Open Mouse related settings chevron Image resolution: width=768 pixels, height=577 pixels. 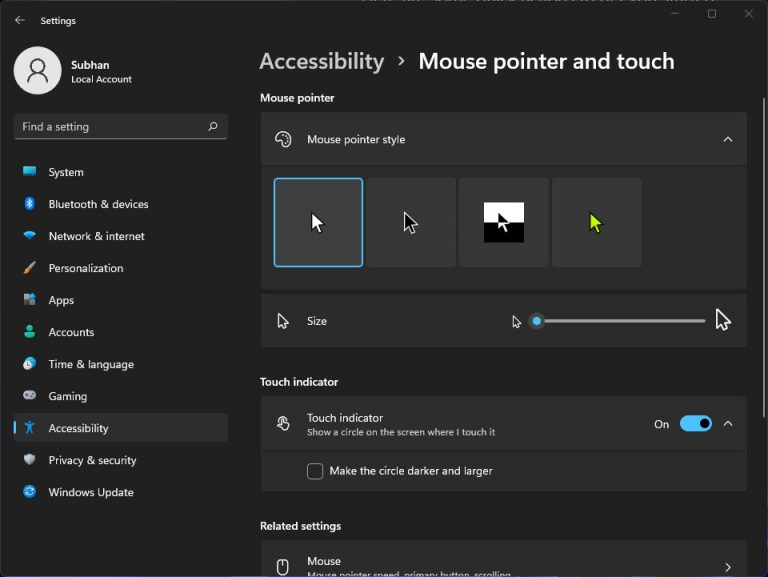tap(728, 567)
